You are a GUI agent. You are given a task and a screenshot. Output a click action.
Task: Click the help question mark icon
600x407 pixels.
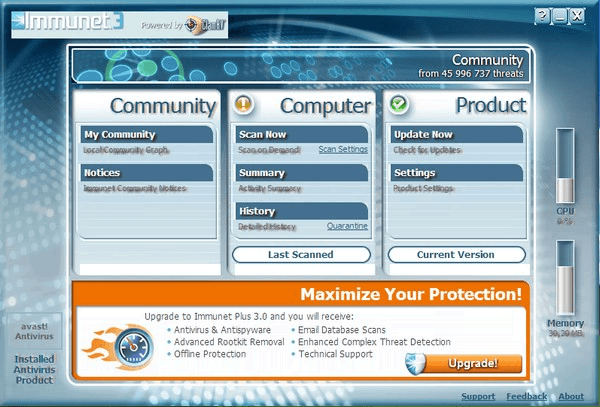pos(542,17)
